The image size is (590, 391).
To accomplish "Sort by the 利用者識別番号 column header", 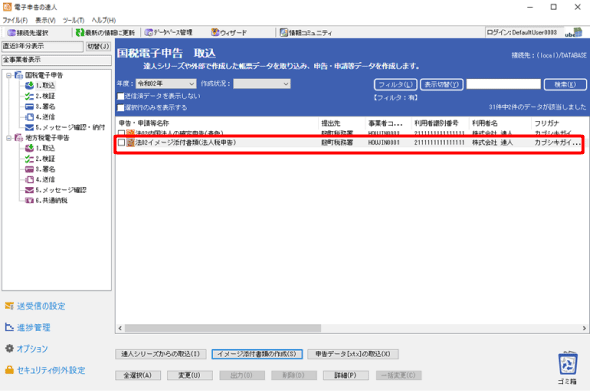I will [x=441, y=123].
